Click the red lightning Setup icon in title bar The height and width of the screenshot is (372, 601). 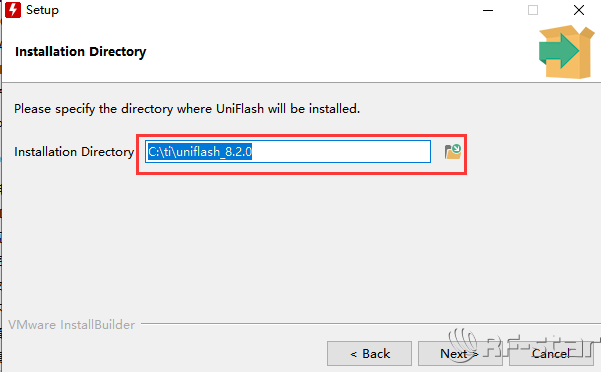tap(13, 10)
